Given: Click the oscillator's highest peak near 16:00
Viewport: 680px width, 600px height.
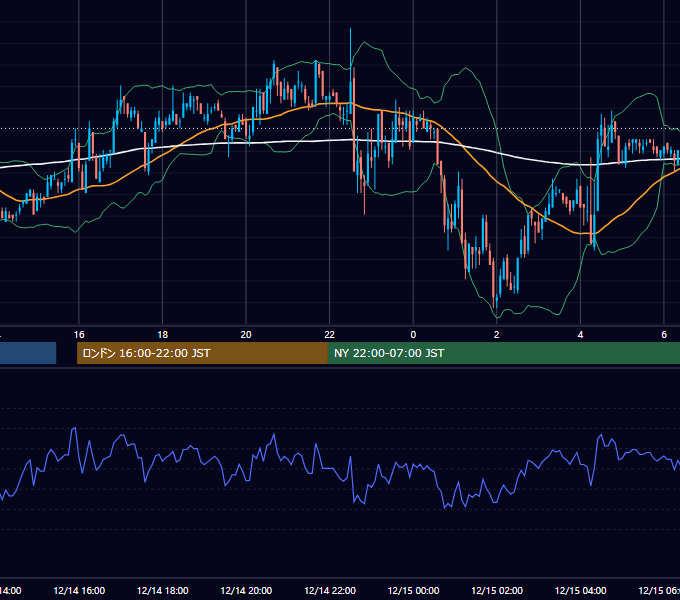Looking at the screenshot, I should (75, 429).
